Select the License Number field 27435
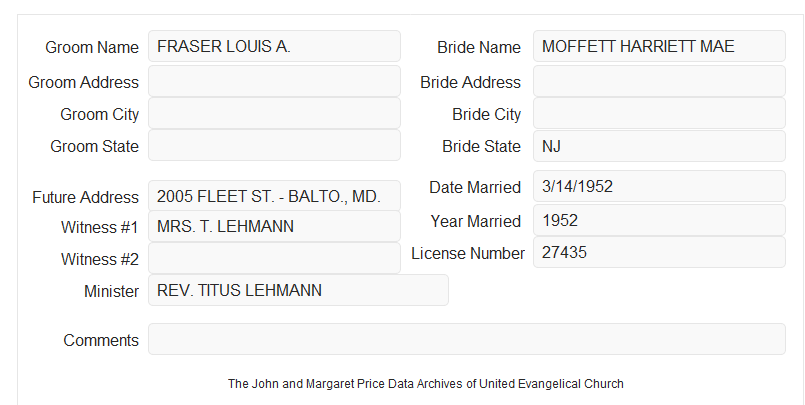The width and height of the screenshot is (805, 405). tap(659, 252)
